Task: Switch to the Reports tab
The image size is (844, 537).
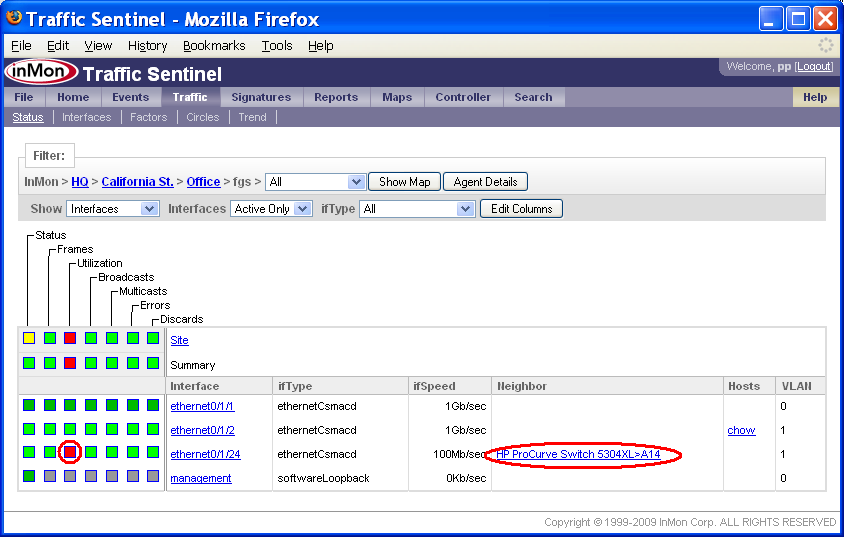Action: [x=336, y=97]
